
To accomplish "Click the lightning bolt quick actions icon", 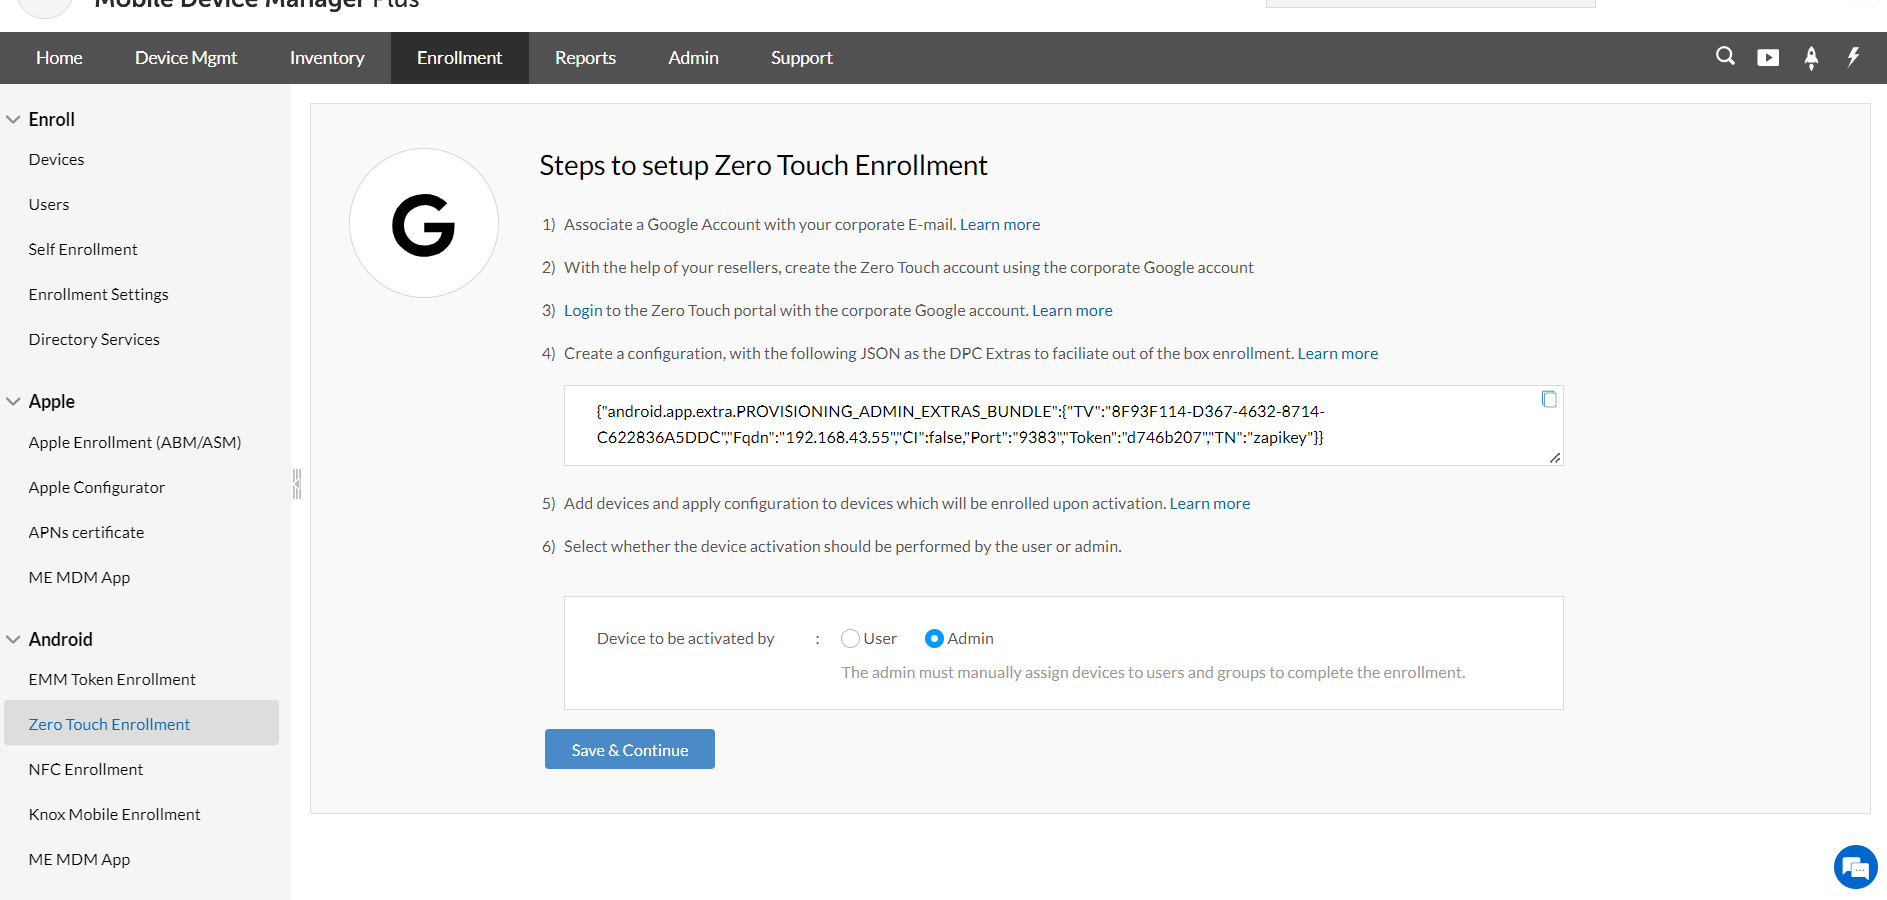I will pyautogui.click(x=1853, y=57).
